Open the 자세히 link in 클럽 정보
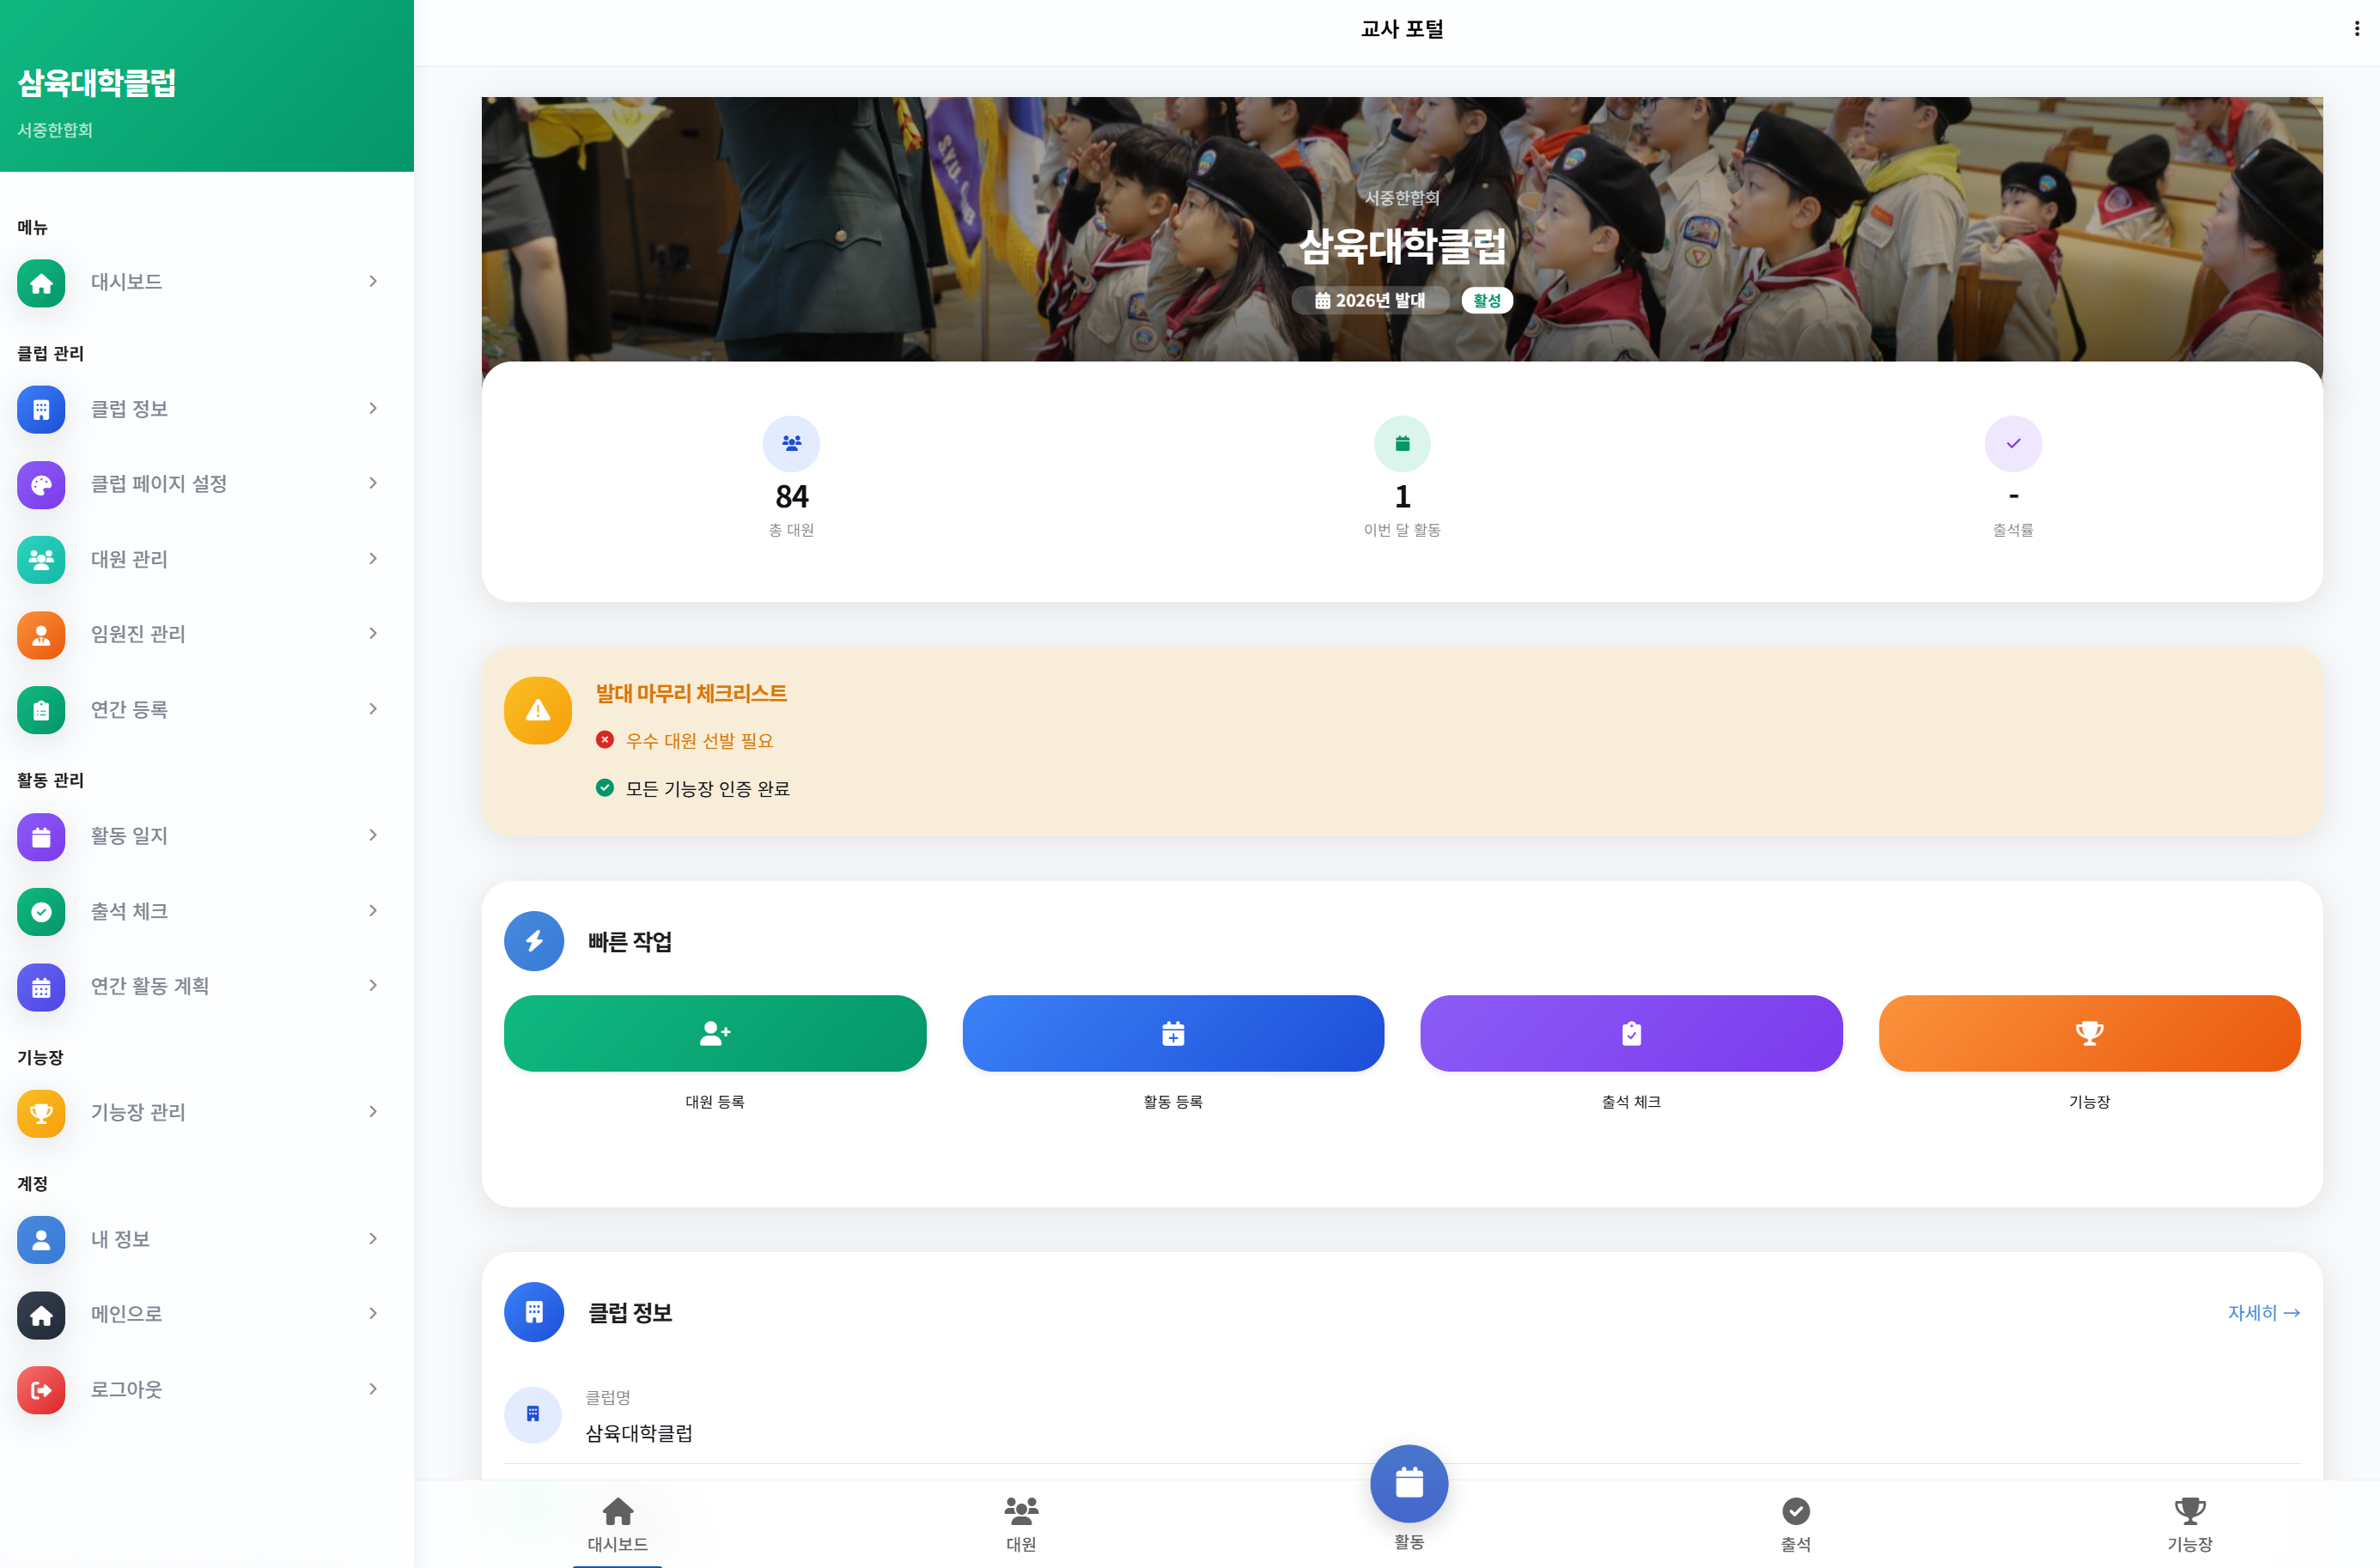Screen dimensions: 2380x1568 [x=2263, y=1312]
